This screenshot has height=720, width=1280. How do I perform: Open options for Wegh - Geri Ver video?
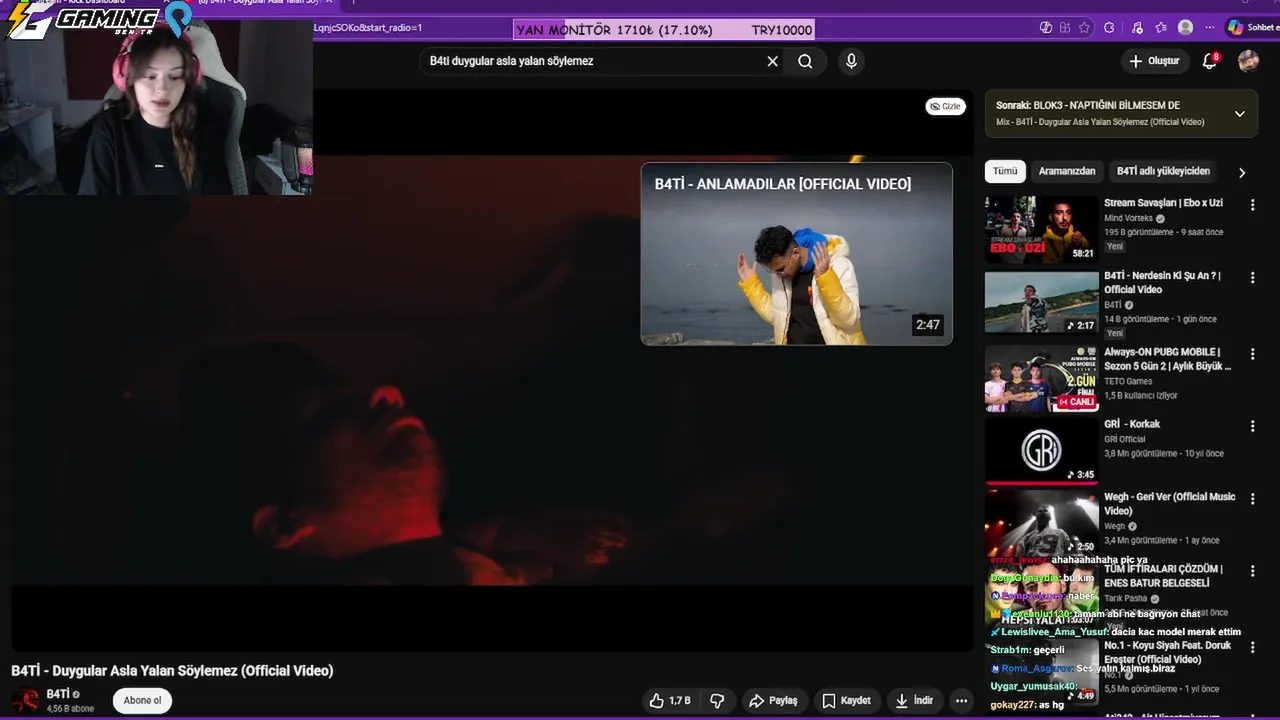pos(1252,498)
